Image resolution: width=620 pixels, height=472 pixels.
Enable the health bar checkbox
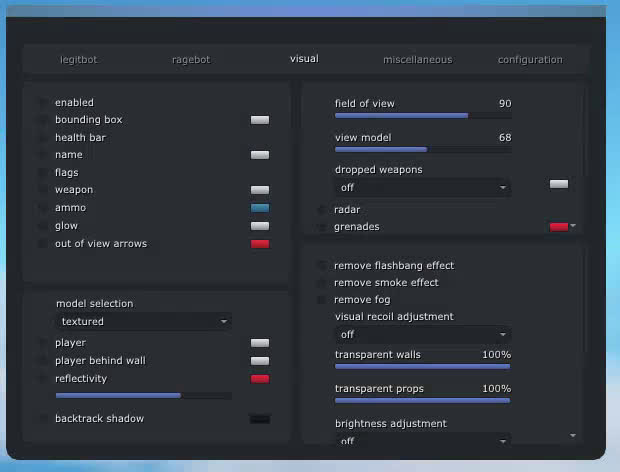[43, 138]
